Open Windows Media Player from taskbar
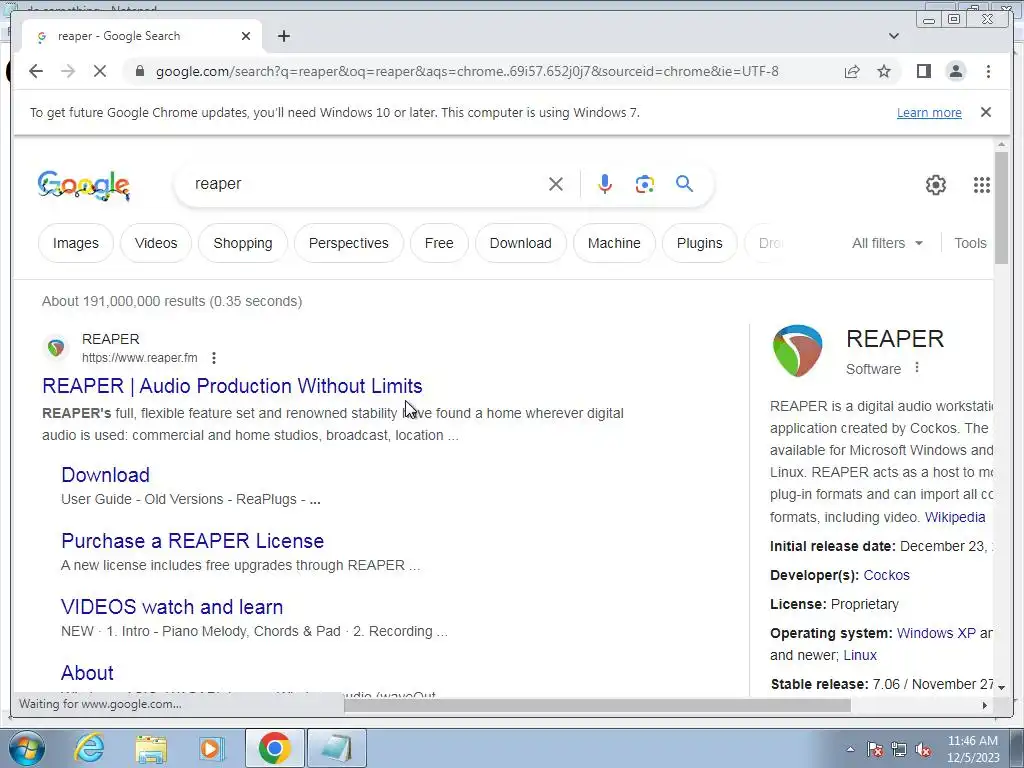 (x=212, y=748)
